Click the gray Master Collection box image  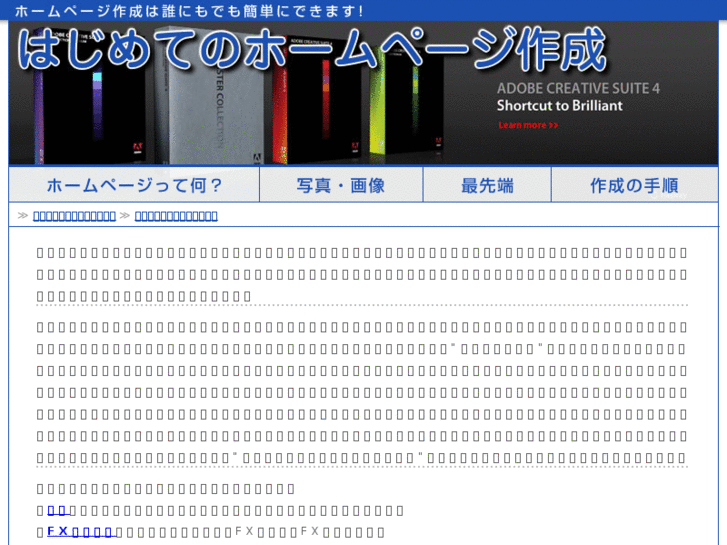click(x=209, y=97)
